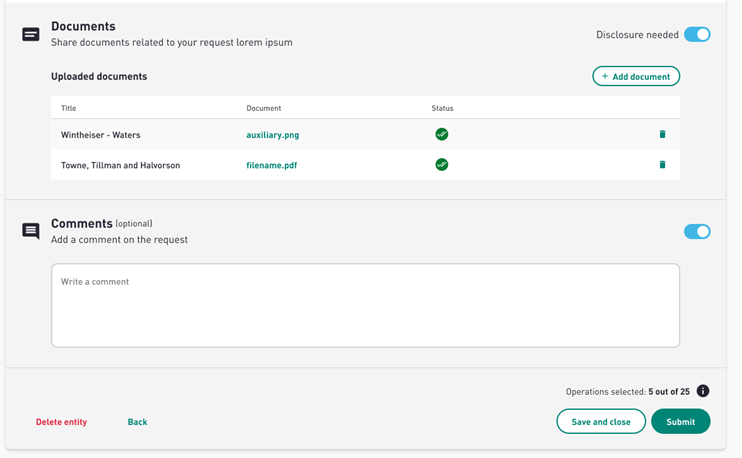Toggle the Disclosure needed switch
The width and height of the screenshot is (742, 458).
tap(697, 35)
